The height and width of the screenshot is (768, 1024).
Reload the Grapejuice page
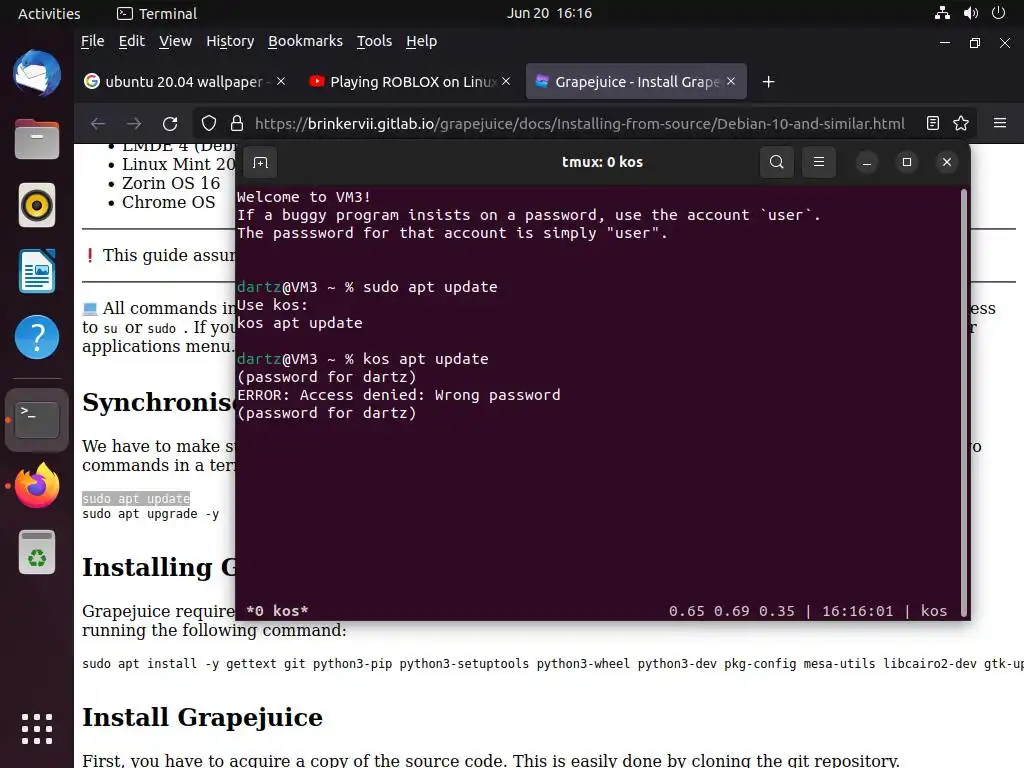tap(170, 123)
